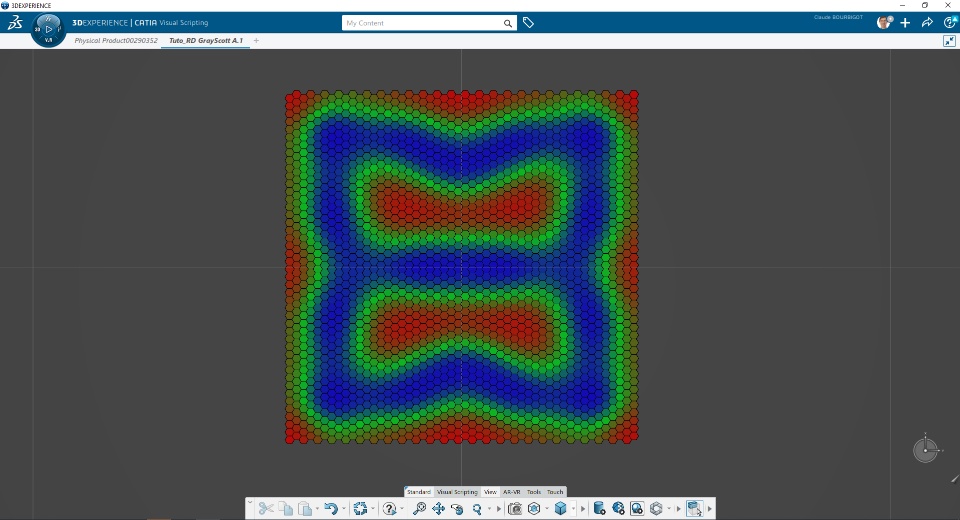This screenshot has width=960, height=520.
Task: Select the Fit All In magnifier icon
Action: pos(419,508)
